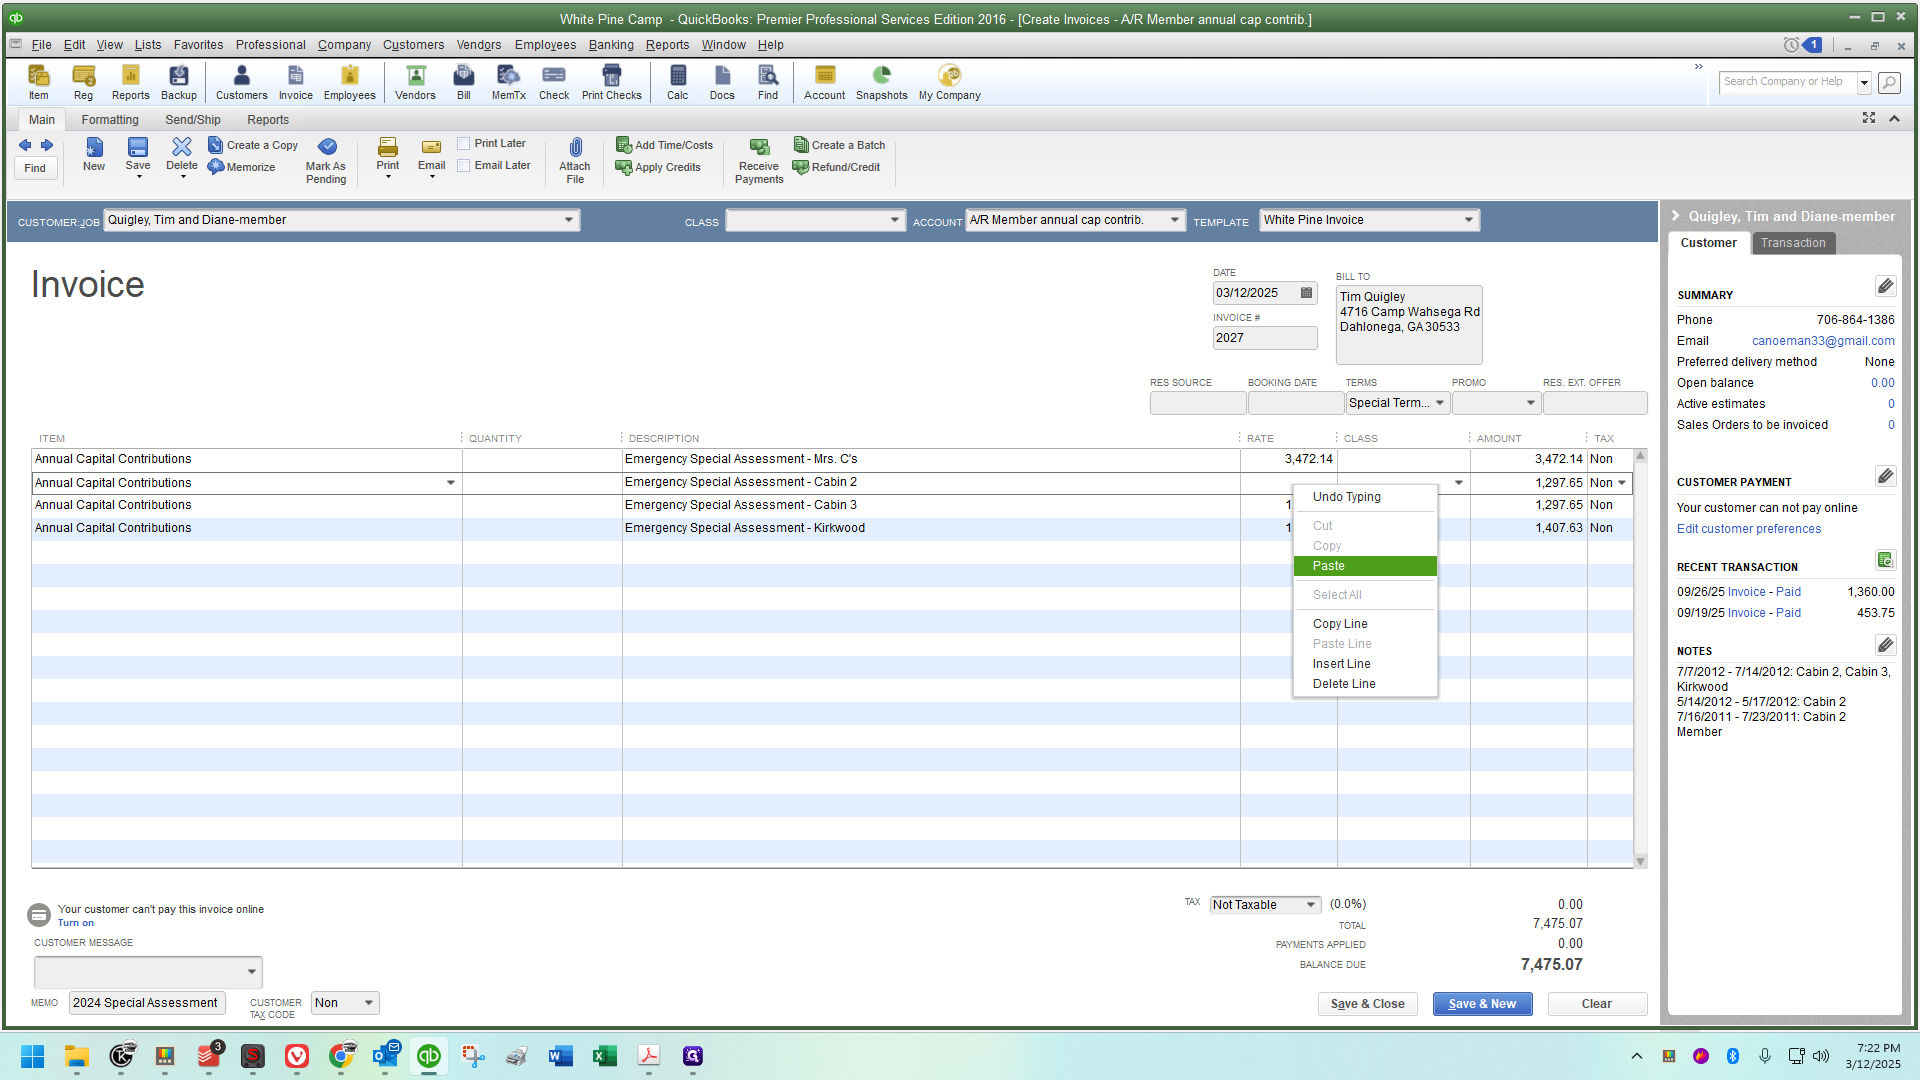Image resolution: width=1920 pixels, height=1080 pixels.
Task: Click the Backup icon
Action: (179, 82)
